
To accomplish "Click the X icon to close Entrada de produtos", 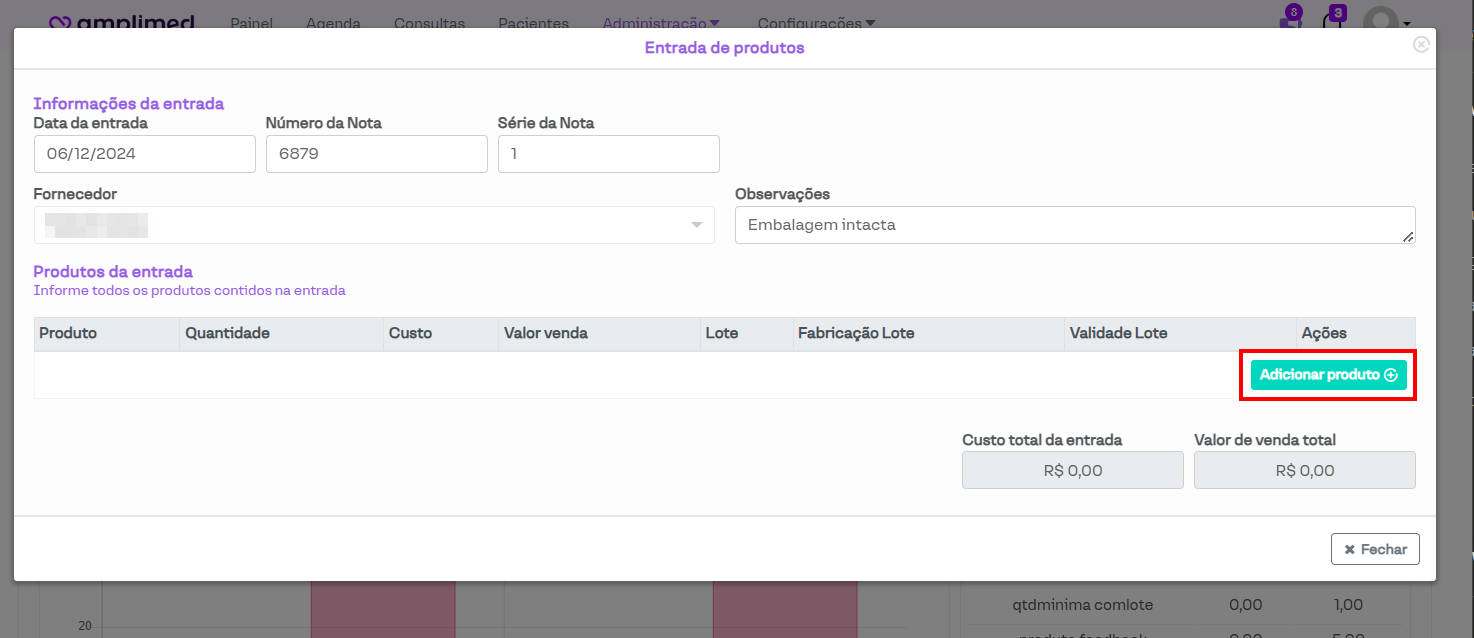I will click(1421, 44).
